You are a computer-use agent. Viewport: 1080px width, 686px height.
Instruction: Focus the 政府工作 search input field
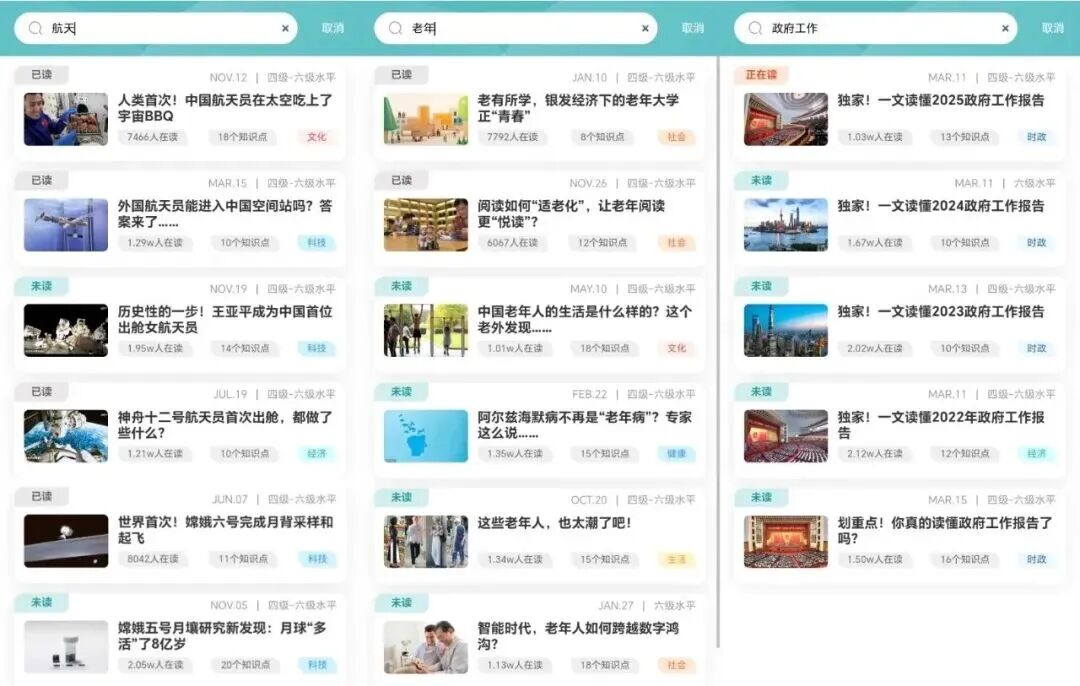click(876, 28)
